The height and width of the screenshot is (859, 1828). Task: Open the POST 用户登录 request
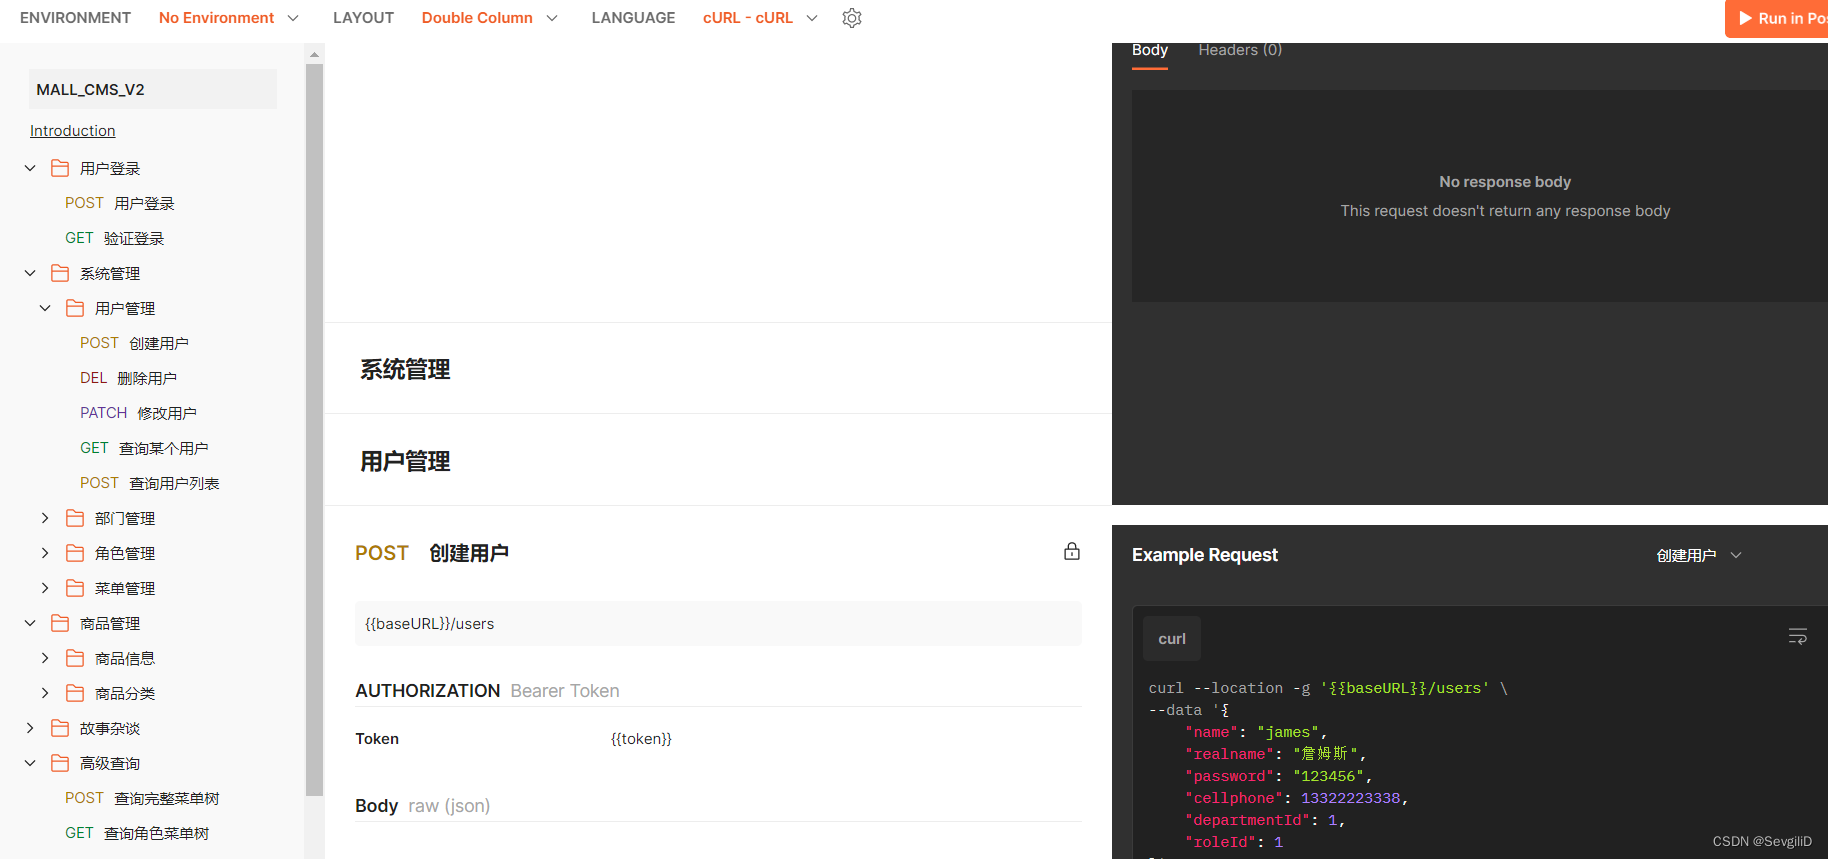pyautogui.click(x=120, y=203)
